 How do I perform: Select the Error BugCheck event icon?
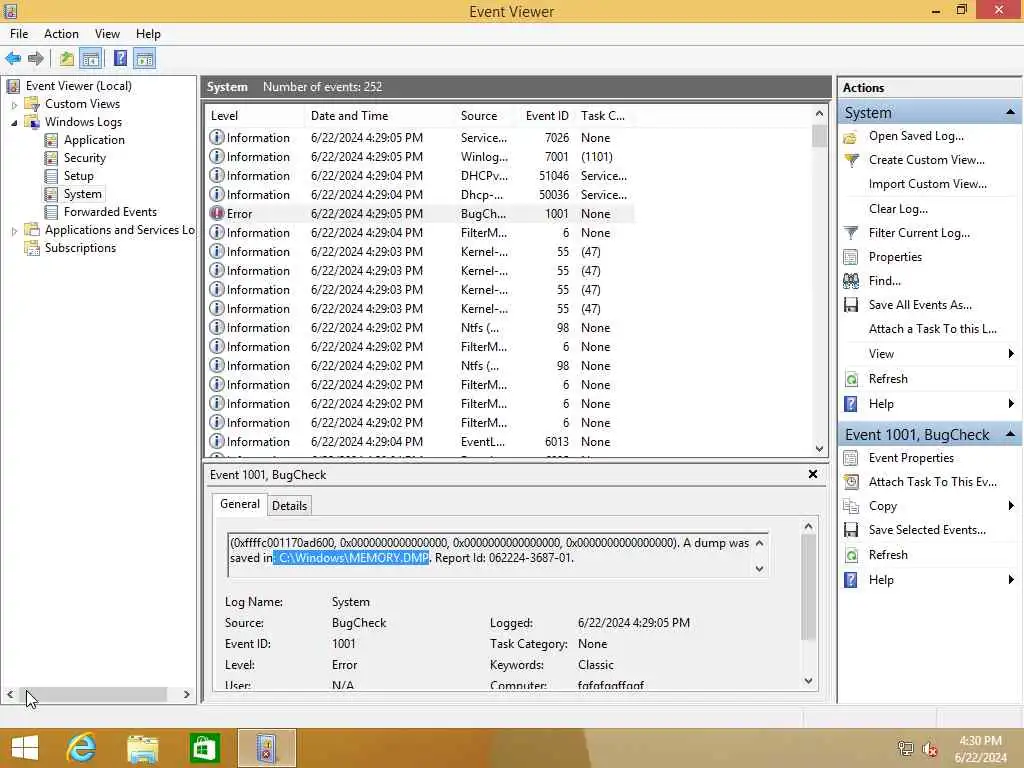[x=217, y=214]
